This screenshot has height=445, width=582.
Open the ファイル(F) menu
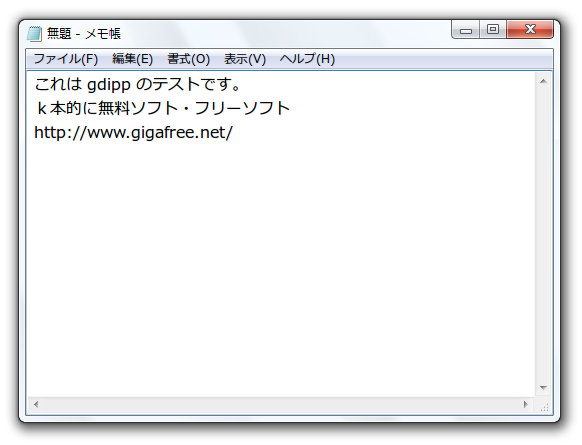[66, 59]
